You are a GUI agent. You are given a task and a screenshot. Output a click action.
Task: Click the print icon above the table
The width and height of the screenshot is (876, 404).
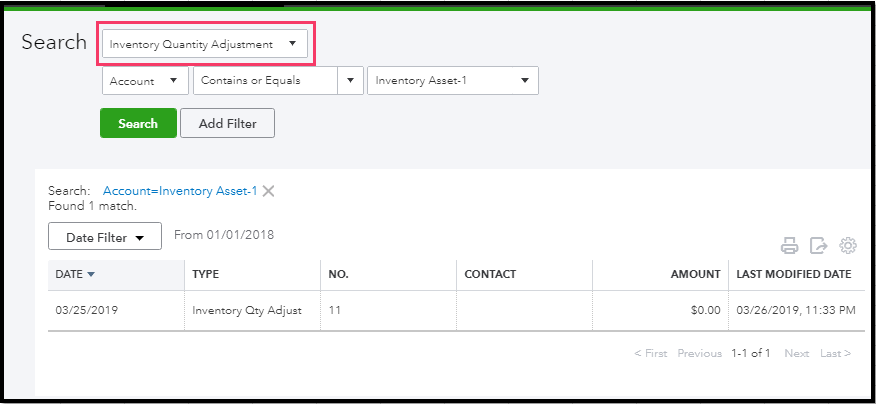(789, 245)
